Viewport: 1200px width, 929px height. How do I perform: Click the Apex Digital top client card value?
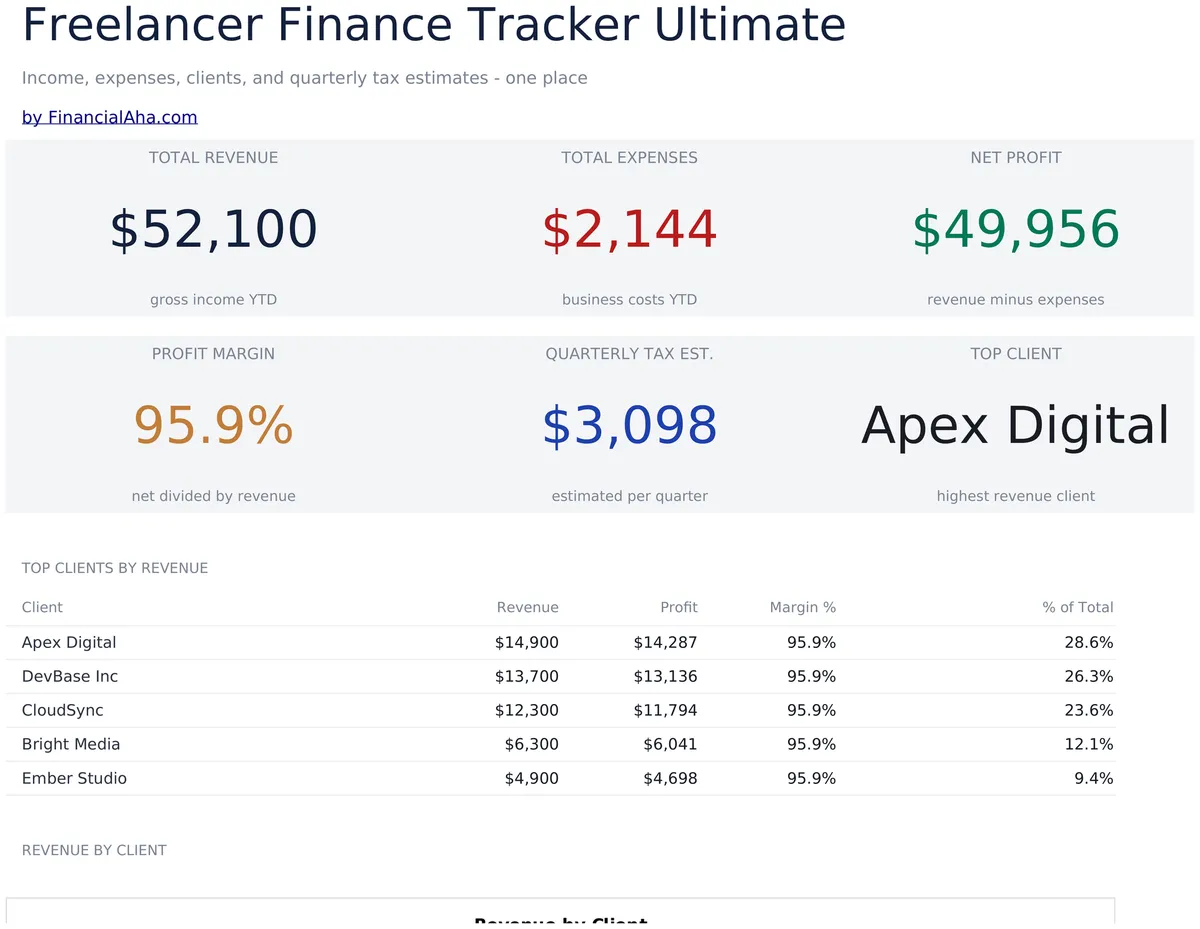1016,425
